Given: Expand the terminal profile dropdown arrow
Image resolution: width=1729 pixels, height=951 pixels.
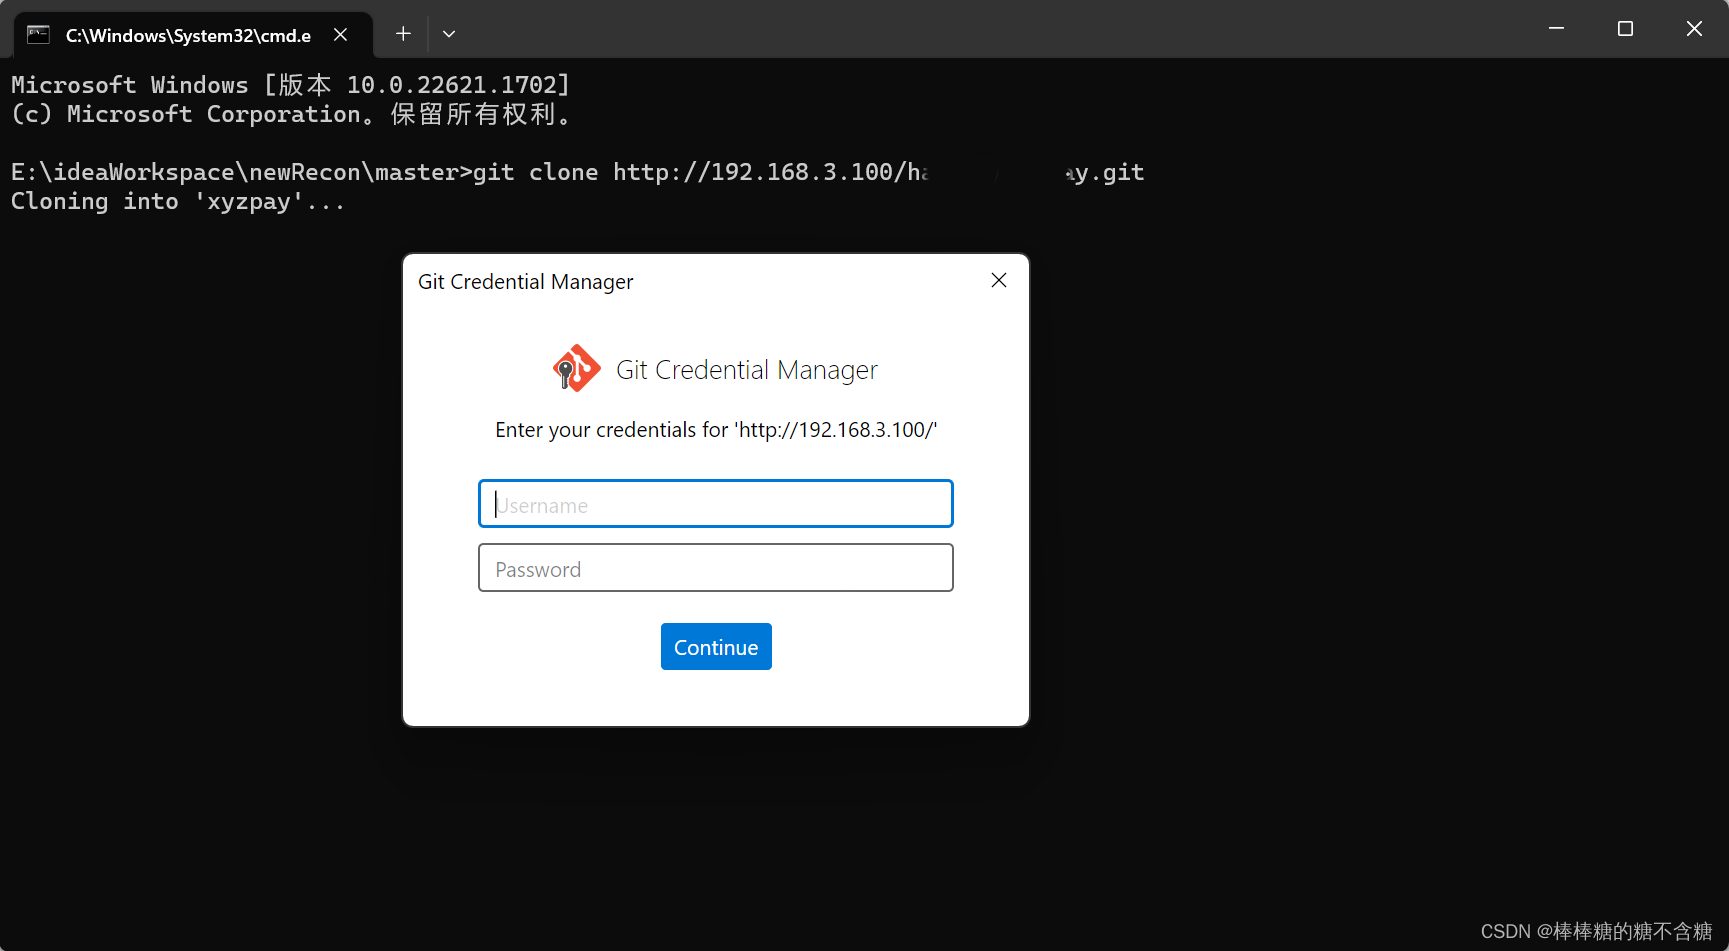Looking at the screenshot, I should pos(449,34).
